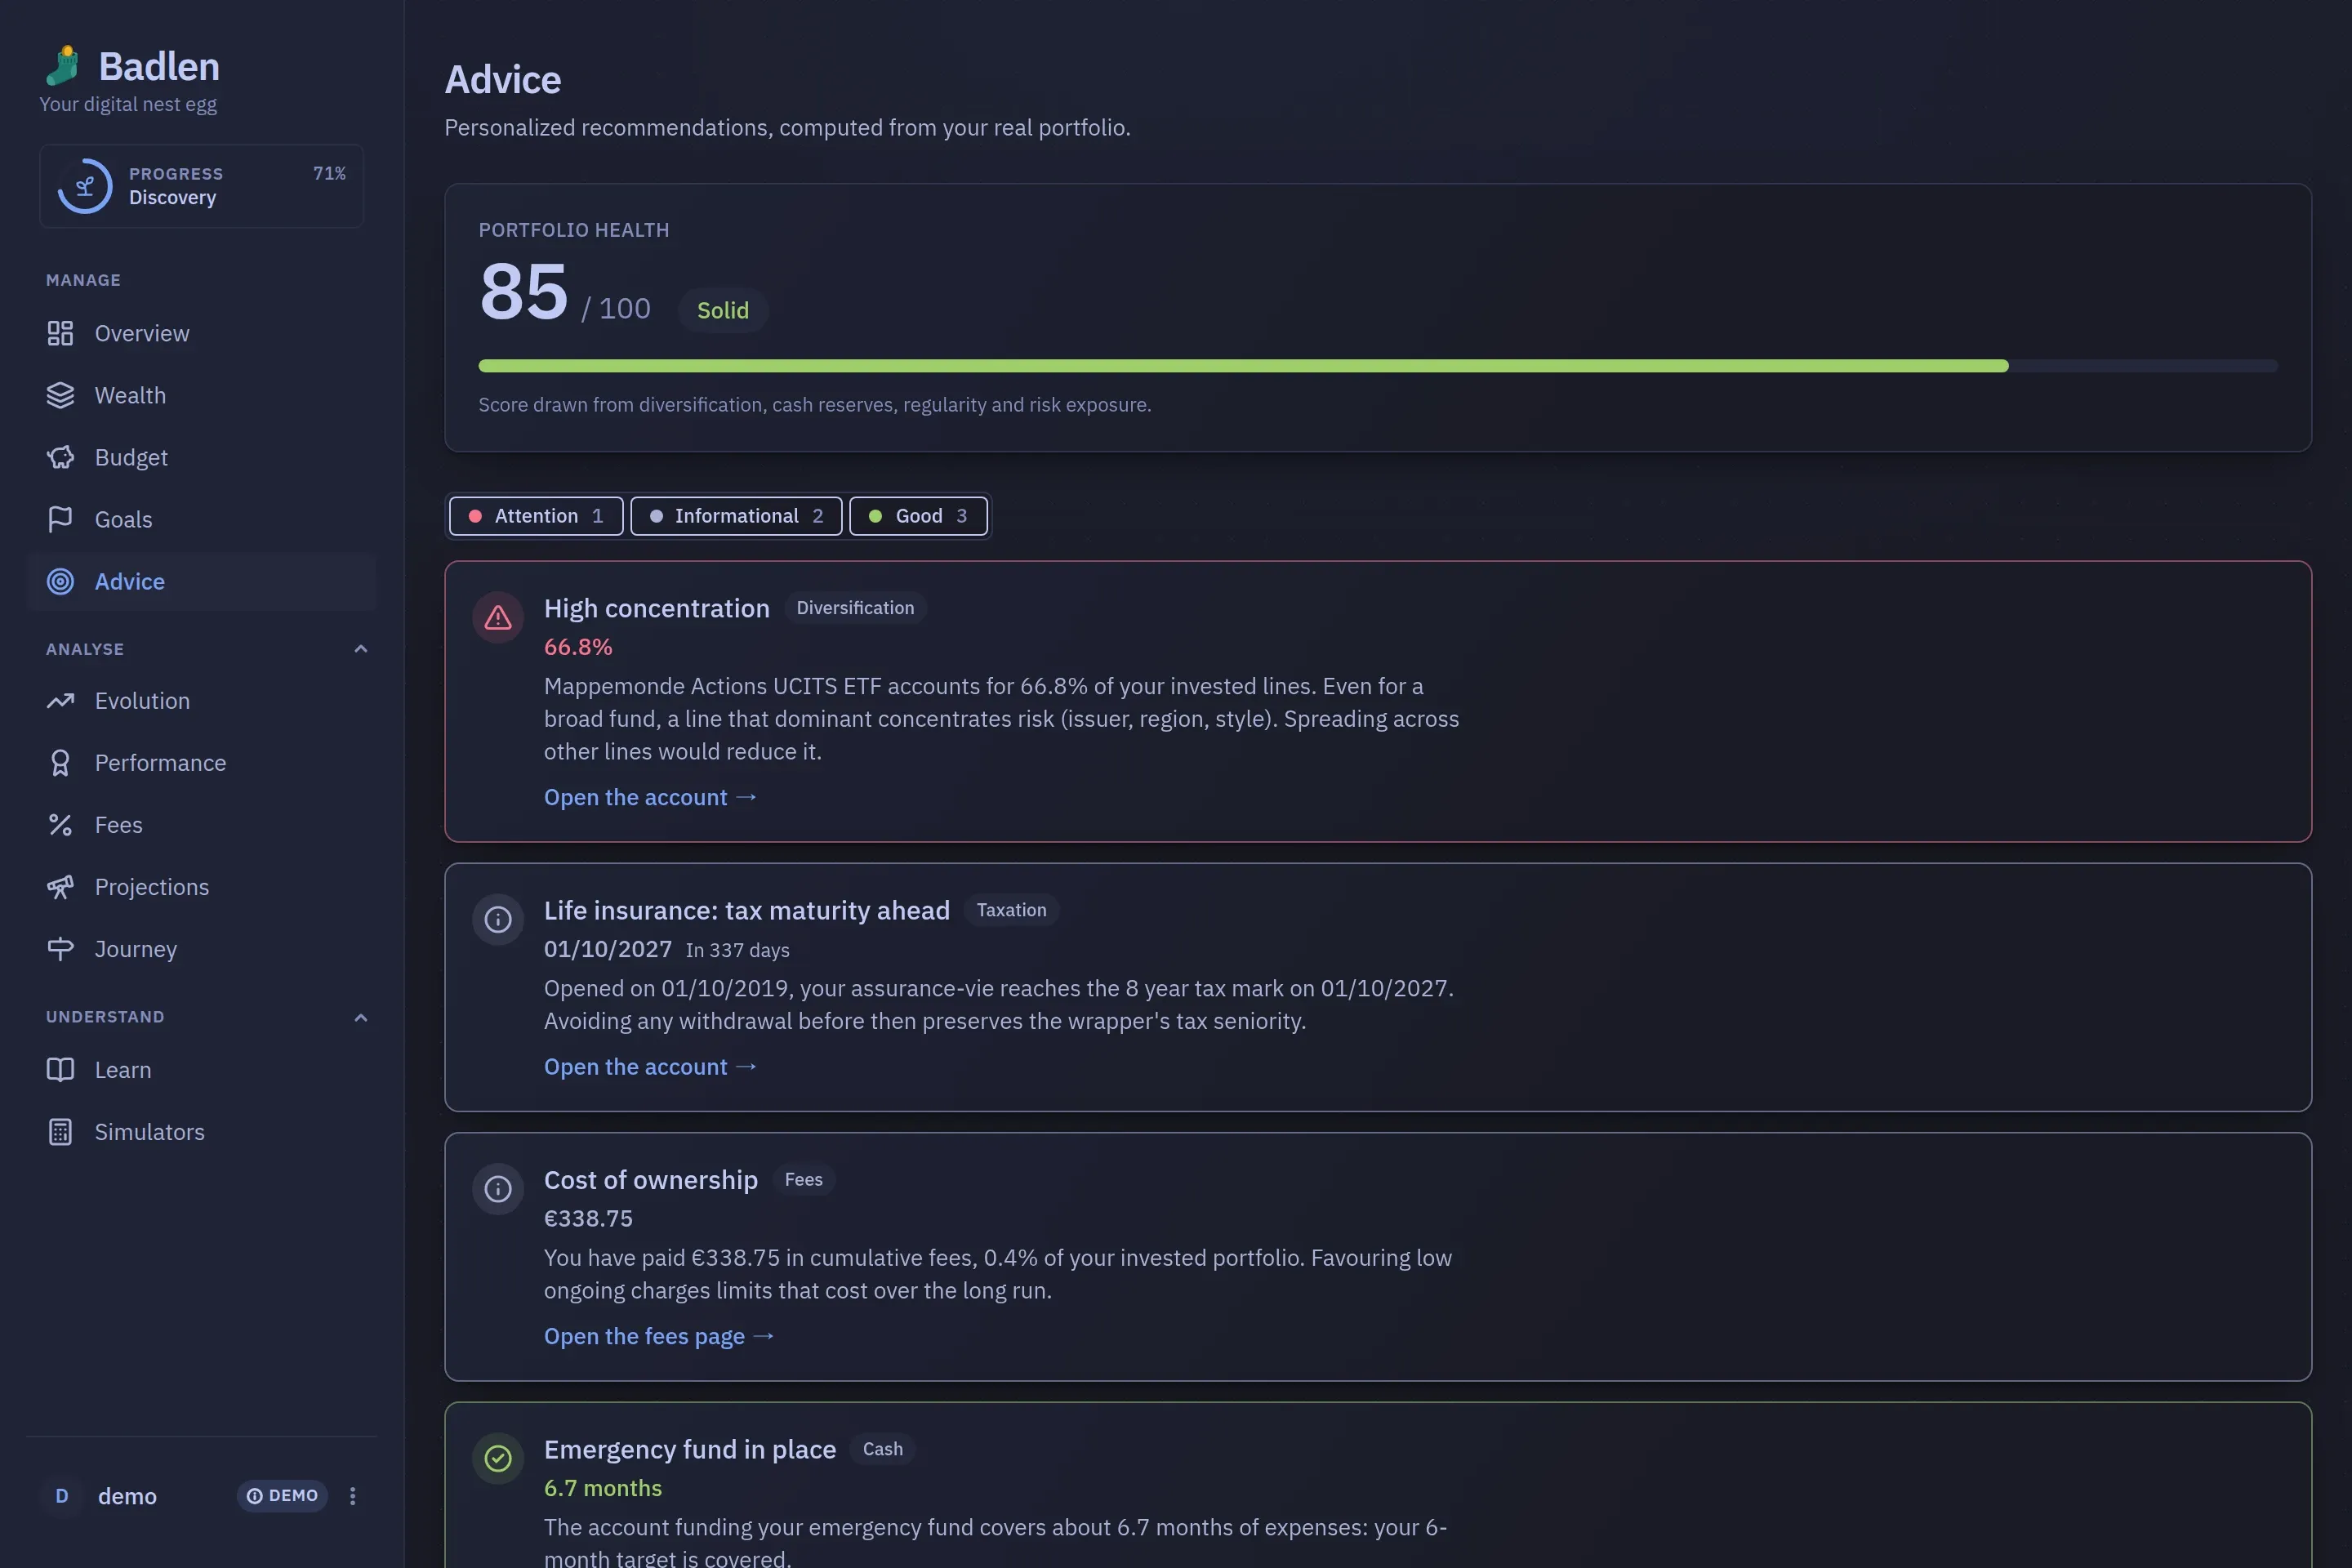The width and height of the screenshot is (2352, 1568).
Task: Click the Fees tag on Cost of ownership
Action: coord(803,1180)
